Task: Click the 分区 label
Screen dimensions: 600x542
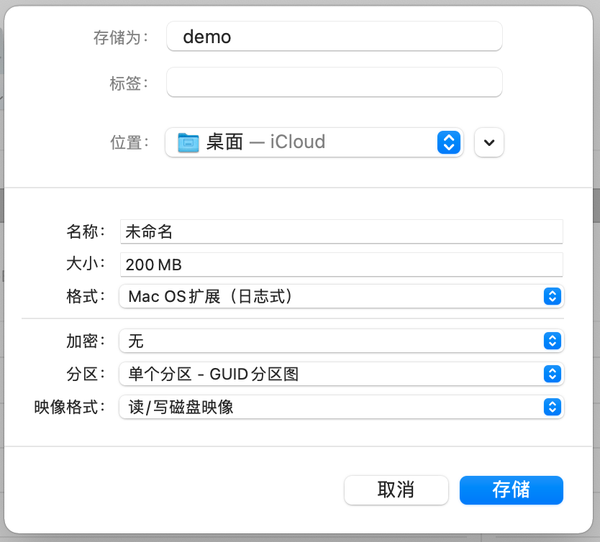Action: pyautogui.click(x=85, y=374)
